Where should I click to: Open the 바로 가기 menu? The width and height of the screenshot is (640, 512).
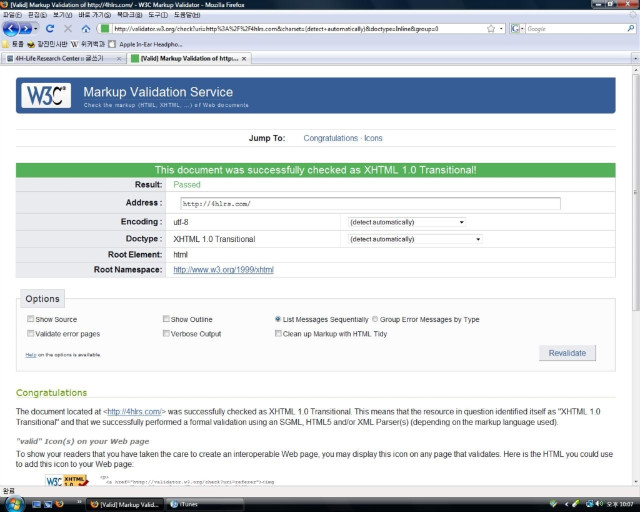click(x=94, y=15)
